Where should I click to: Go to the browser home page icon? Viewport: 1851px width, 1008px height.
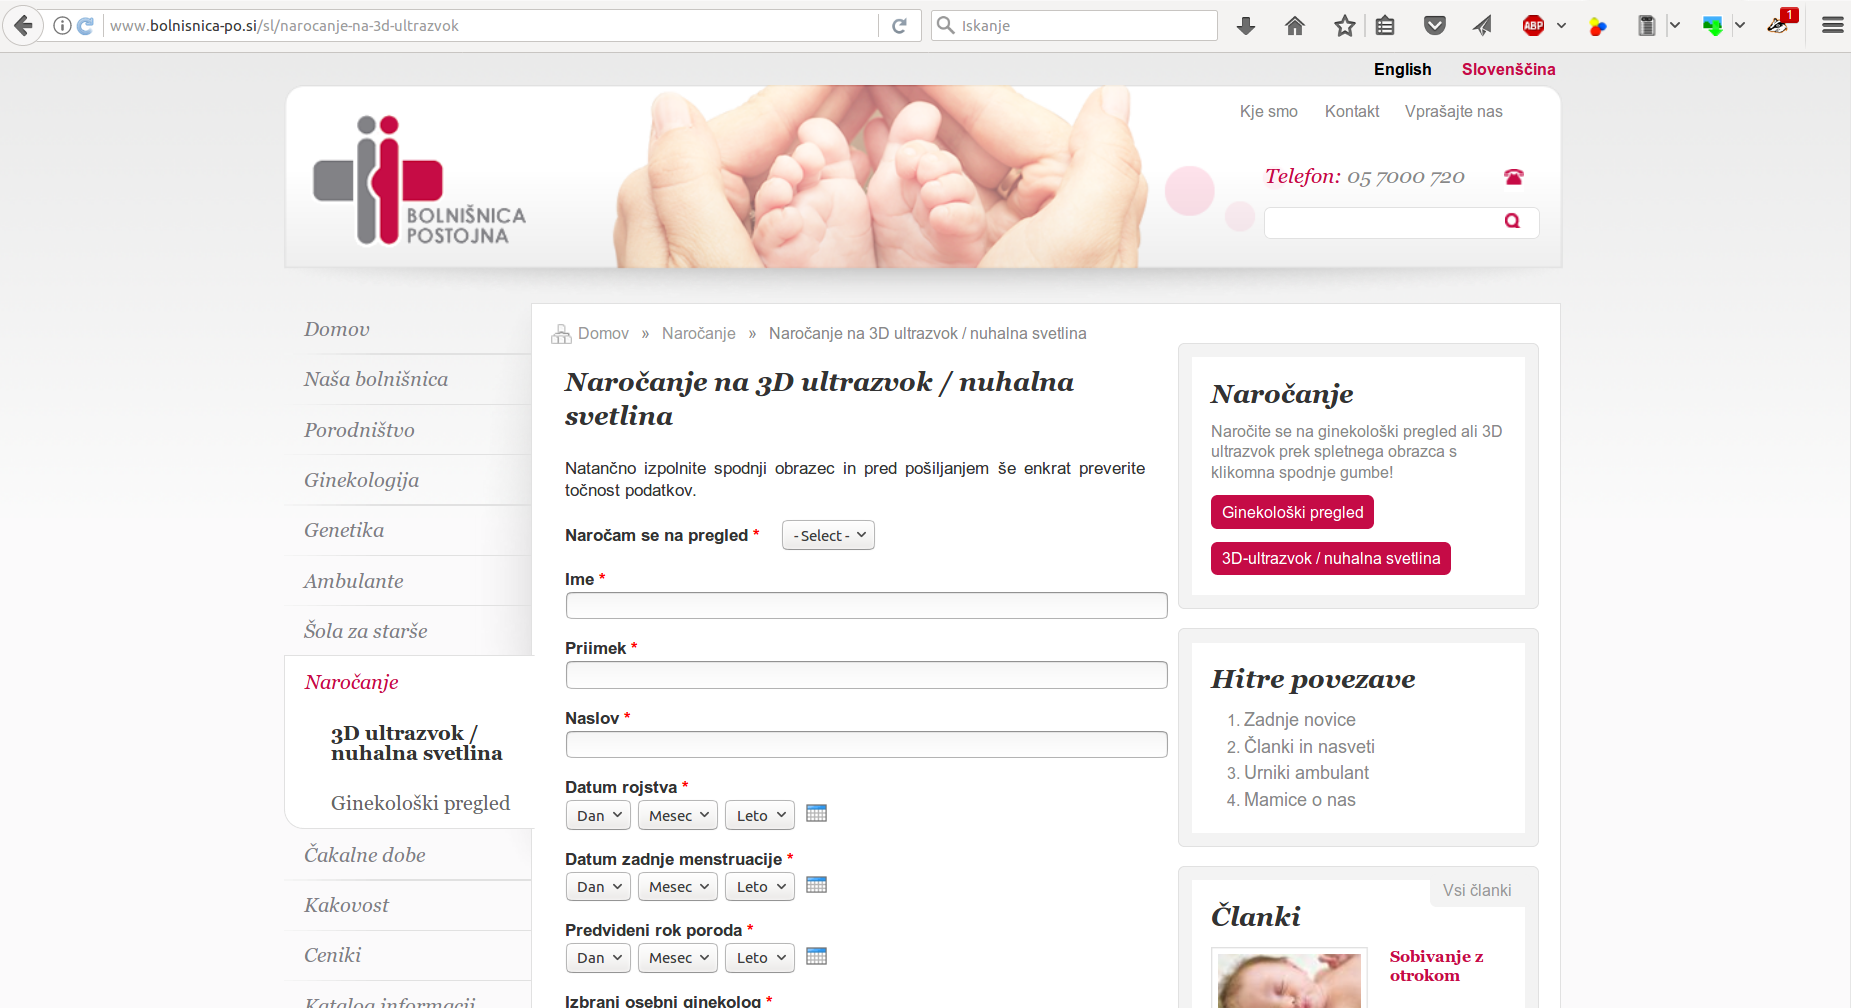pyautogui.click(x=1295, y=26)
